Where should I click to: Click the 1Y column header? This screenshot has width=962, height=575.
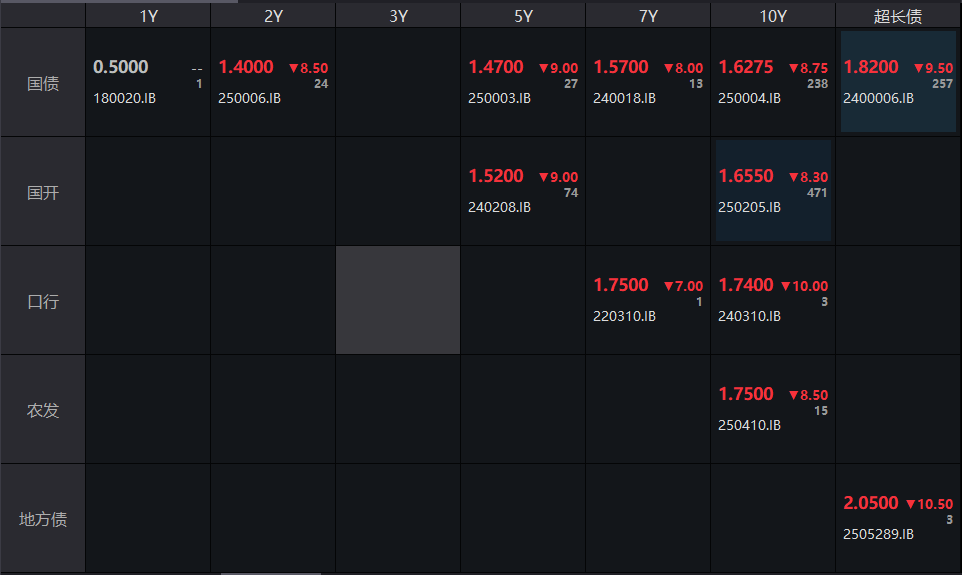[148, 16]
